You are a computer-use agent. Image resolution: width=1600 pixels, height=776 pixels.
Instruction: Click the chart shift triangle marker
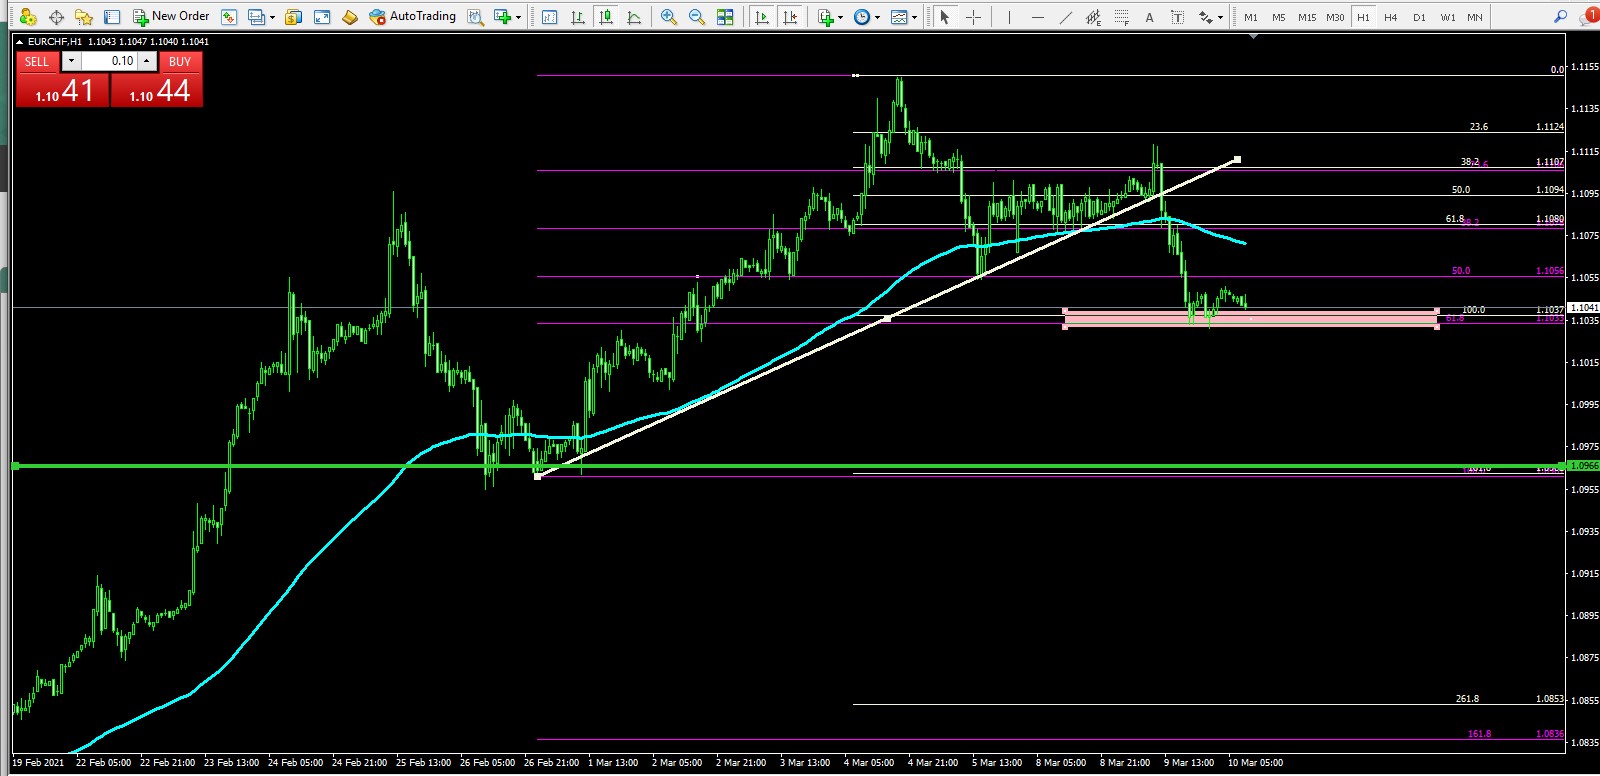point(1253,37)
